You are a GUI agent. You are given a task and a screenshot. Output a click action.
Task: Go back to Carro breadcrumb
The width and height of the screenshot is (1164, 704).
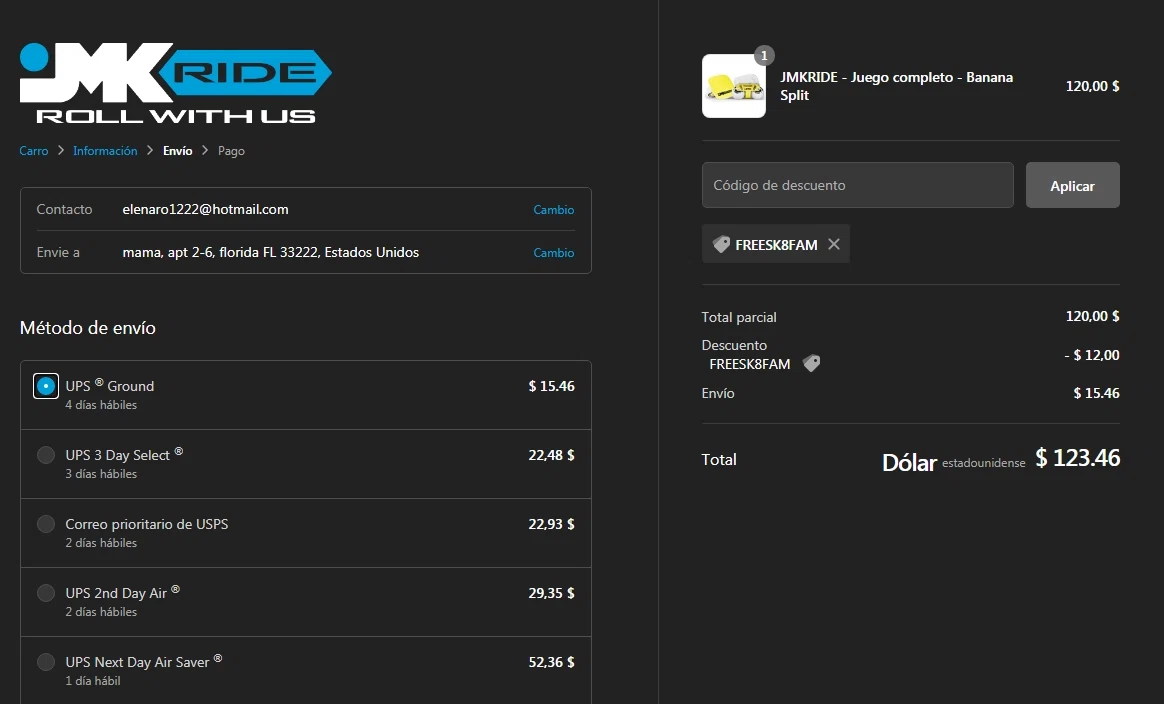33,151
